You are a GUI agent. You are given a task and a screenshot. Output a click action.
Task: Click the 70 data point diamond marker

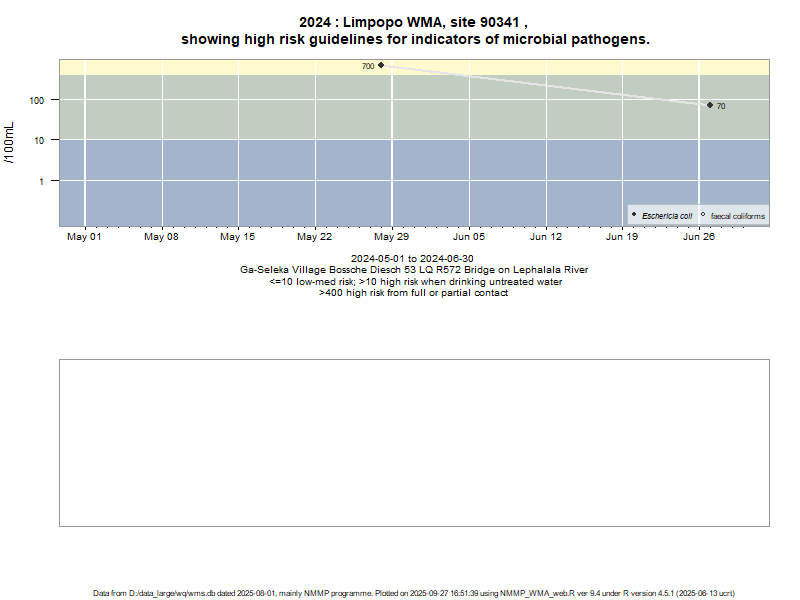click(710, 105)
